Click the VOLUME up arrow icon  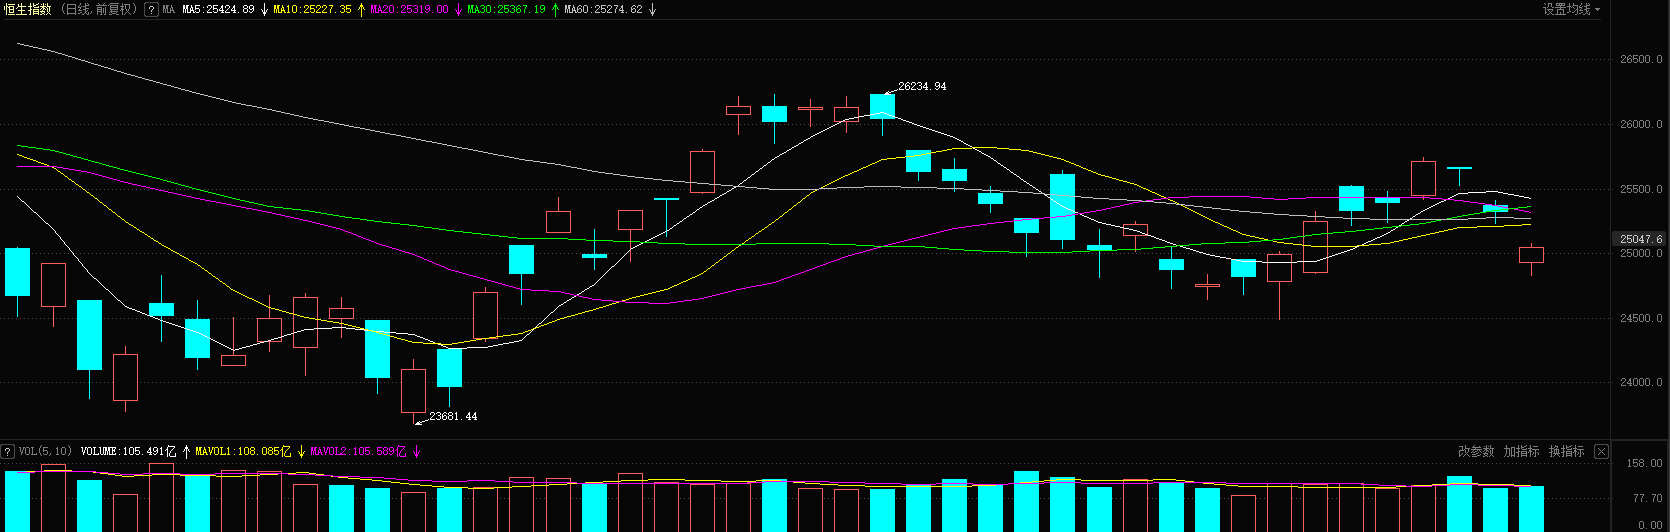tap(186, 452)
